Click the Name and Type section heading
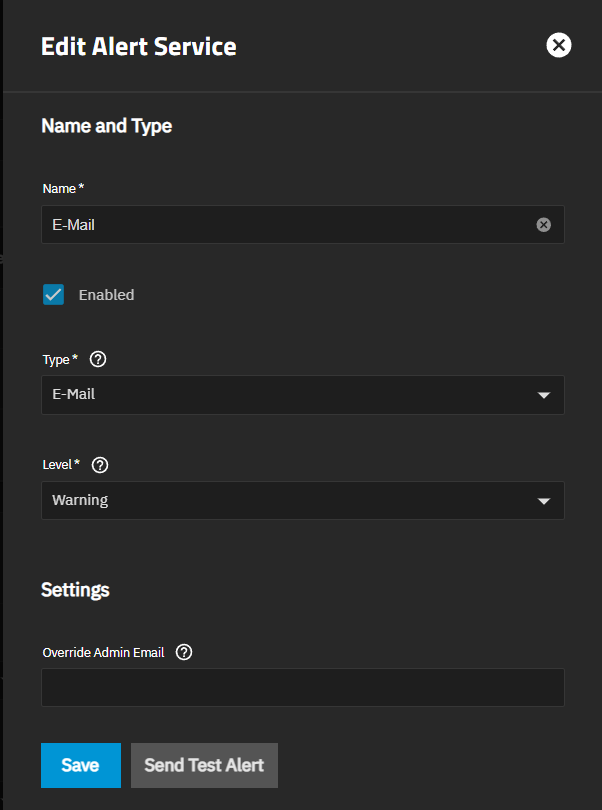The image size is (602, 810). 106,126
